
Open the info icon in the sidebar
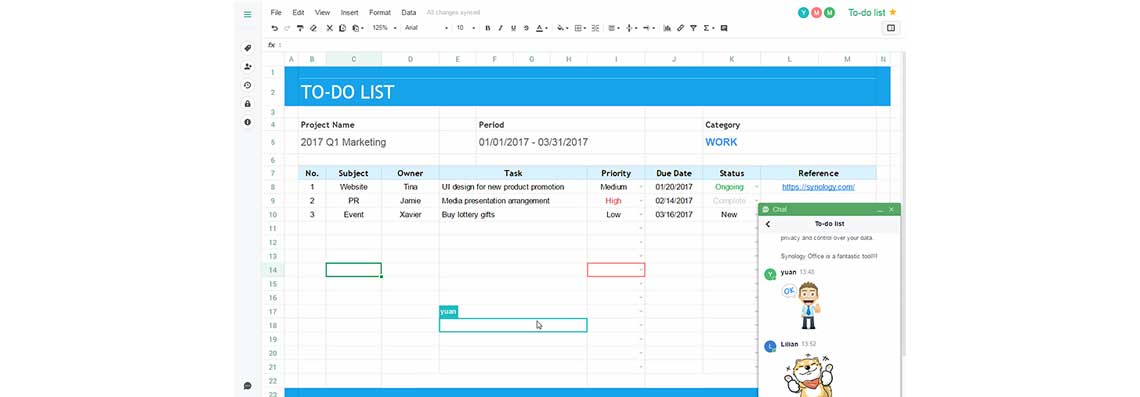click(247, 122)
